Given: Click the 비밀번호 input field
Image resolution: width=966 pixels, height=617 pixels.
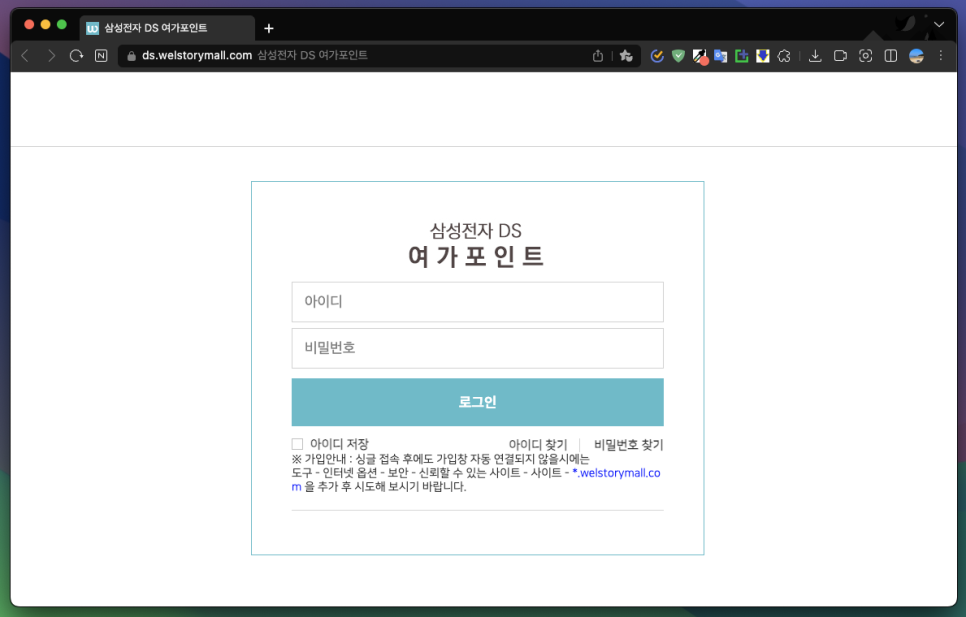Looking at the screenshot, I should [x=477, y=349].
